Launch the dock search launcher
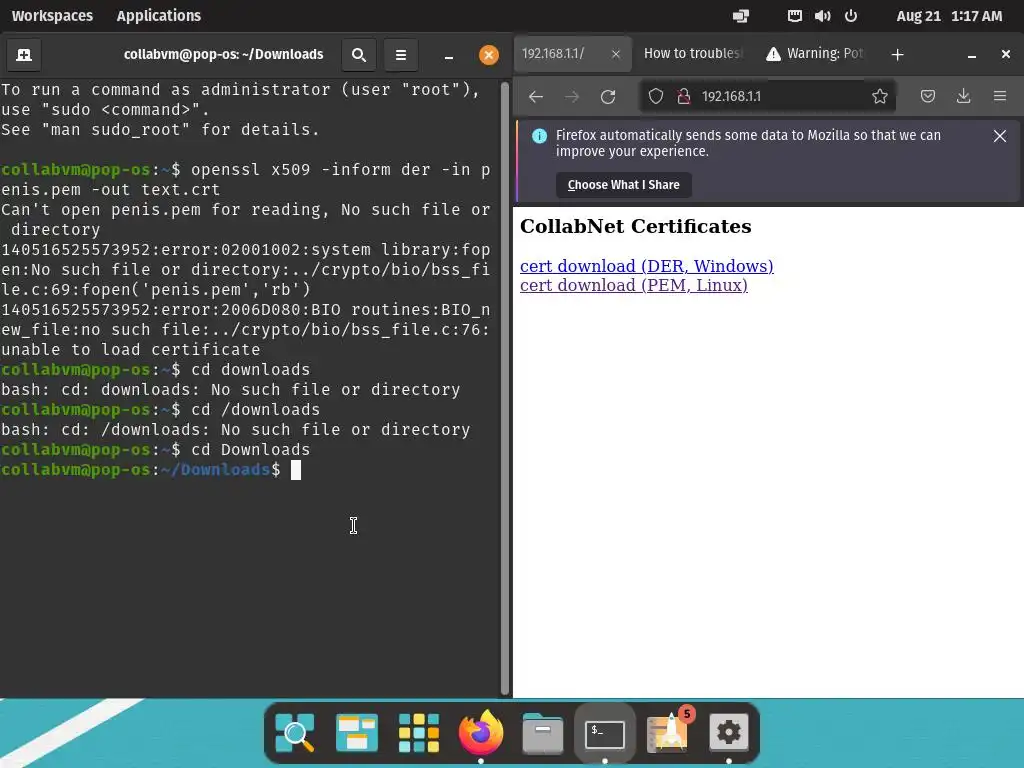 point(295,733)
